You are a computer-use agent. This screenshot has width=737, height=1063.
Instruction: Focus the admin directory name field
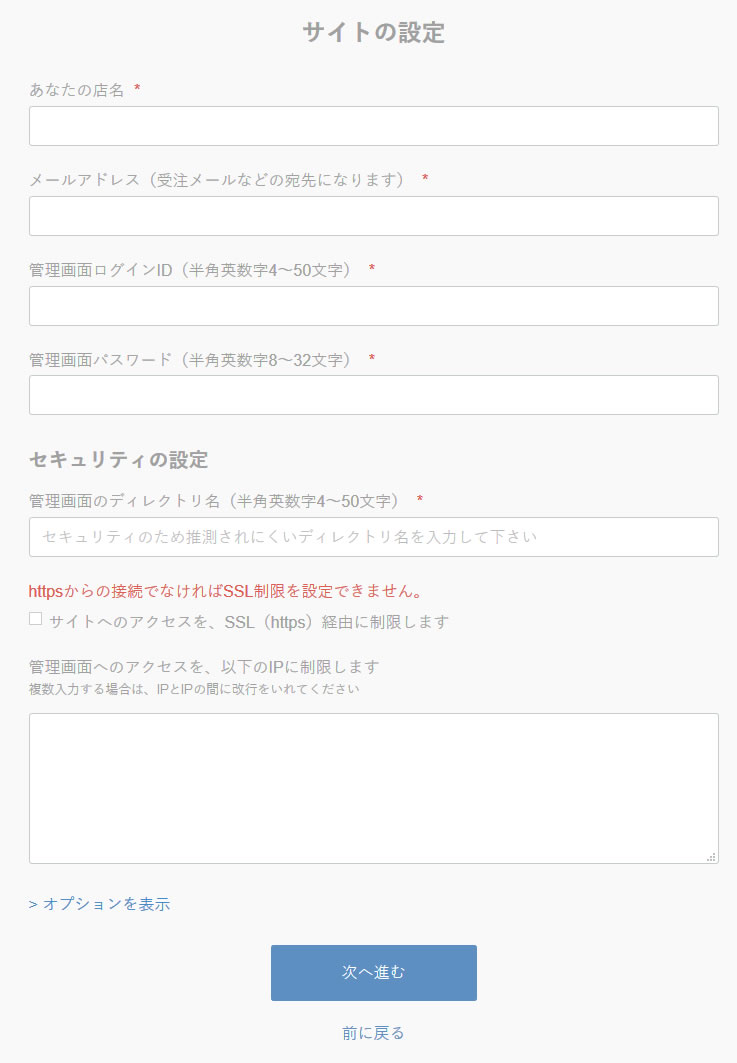(x=373, y=537)
